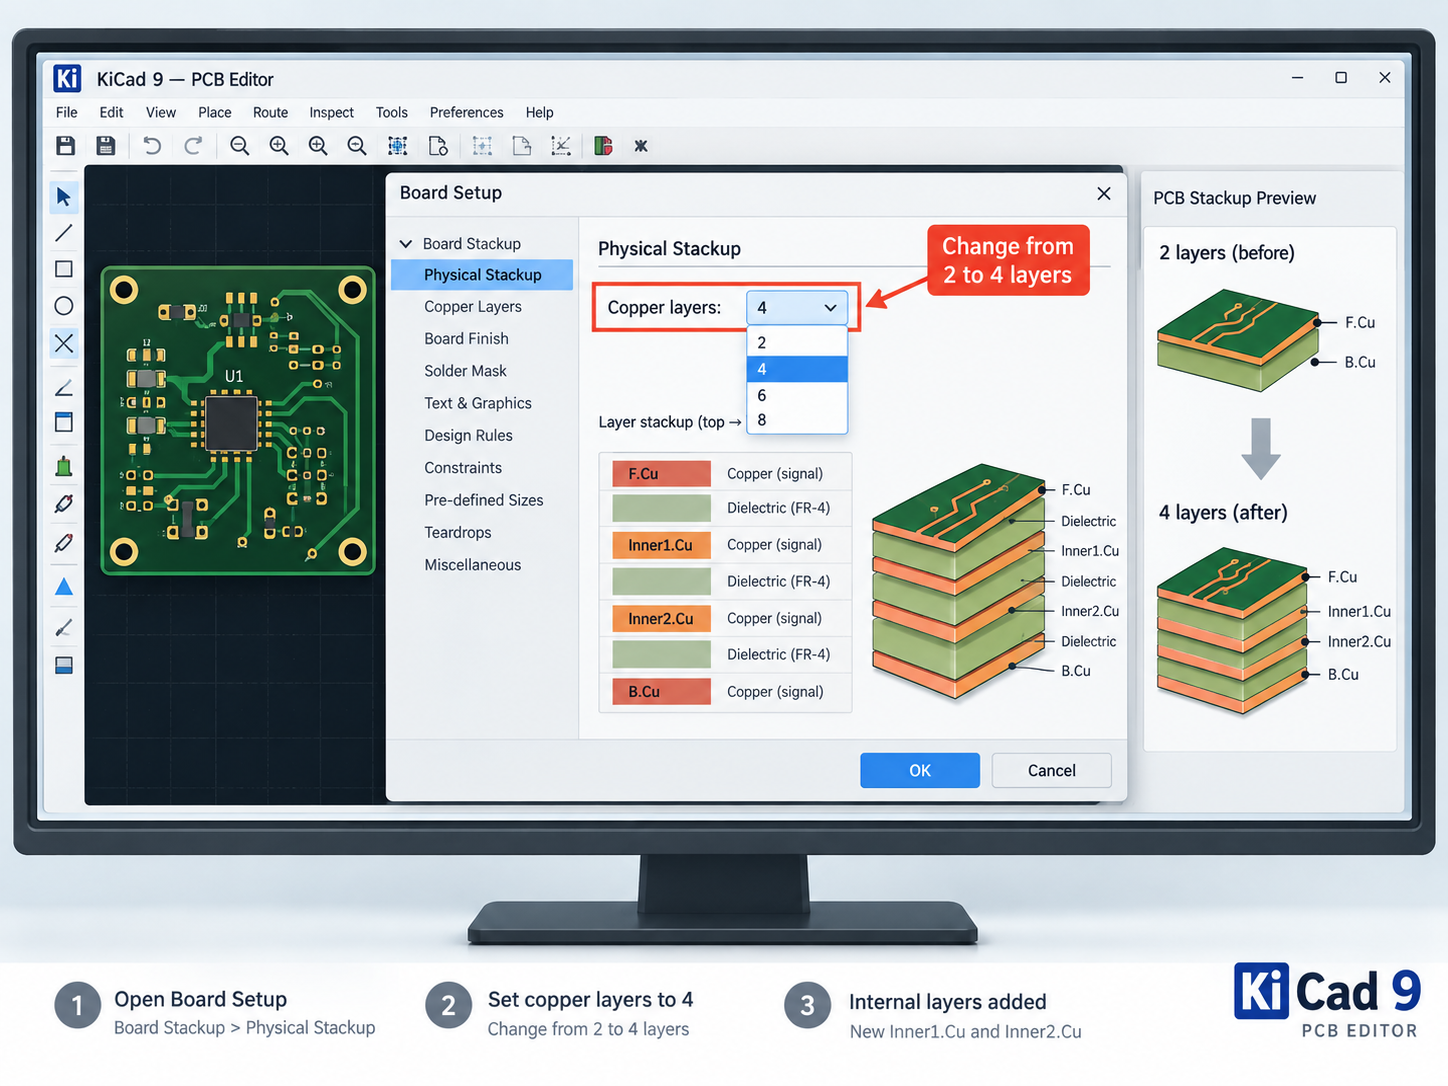Click the redo arrow in toolbar
Screen dimensions: 1448x1086
pyautogui.click(x=193, y=146)
